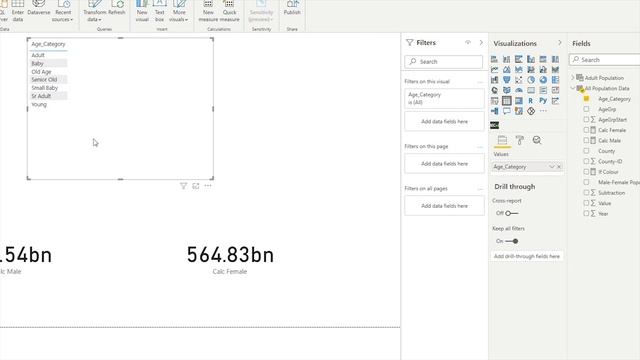Click New visual in ribbon

pos(142,11)
